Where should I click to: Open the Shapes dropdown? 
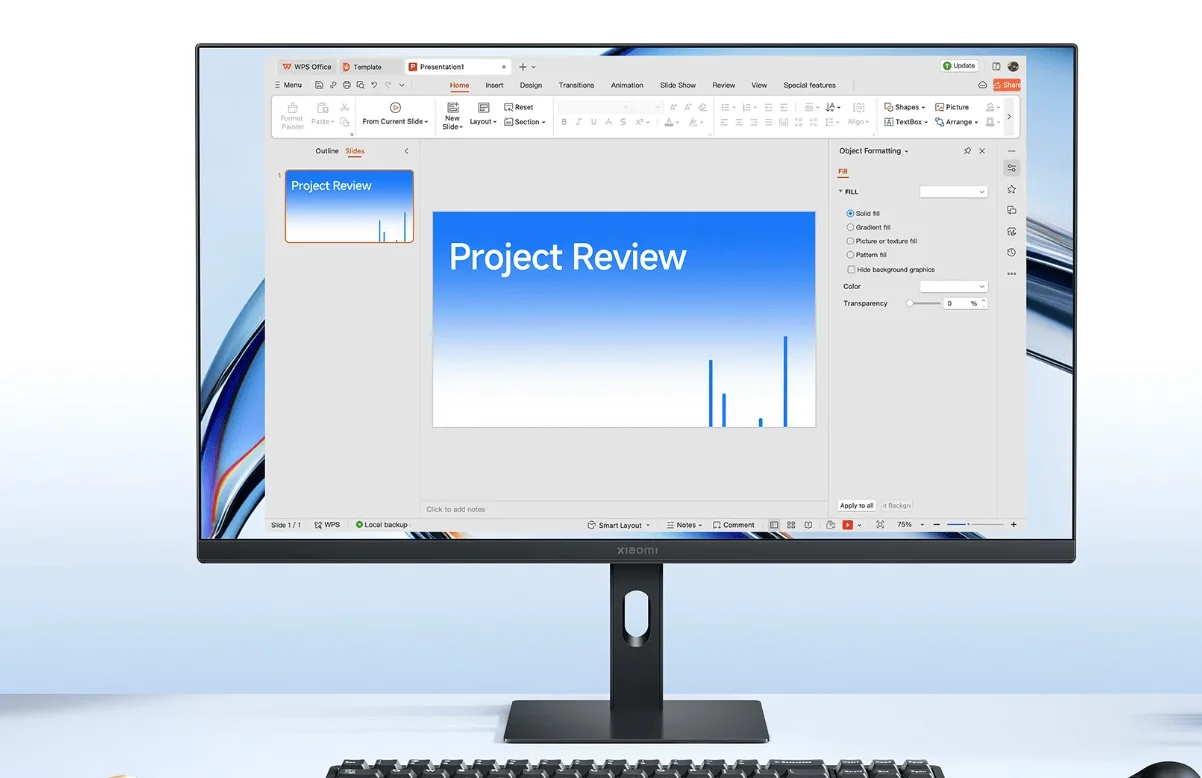pos(904,107)
